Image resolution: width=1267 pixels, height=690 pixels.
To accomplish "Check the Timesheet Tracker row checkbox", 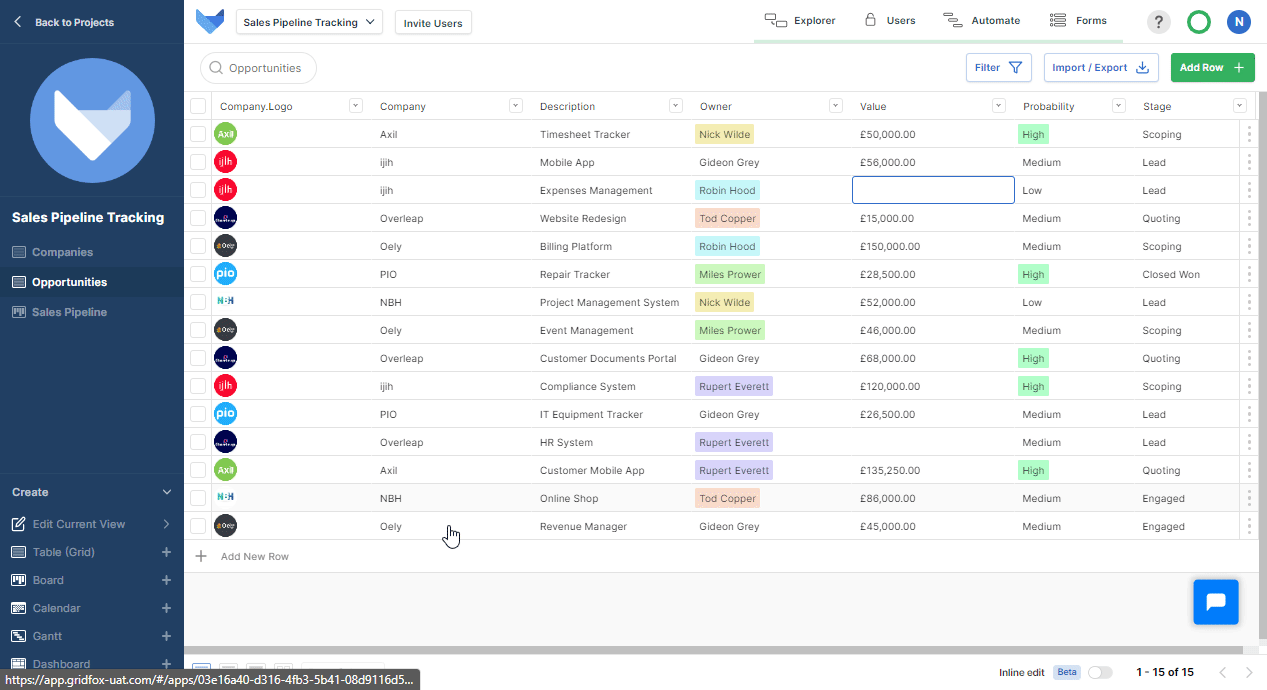I will (x=198, y=134).
